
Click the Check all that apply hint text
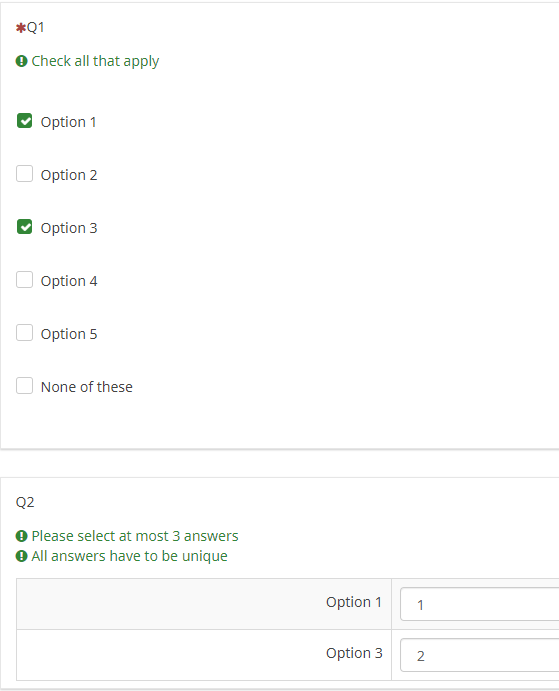point(95,61)
